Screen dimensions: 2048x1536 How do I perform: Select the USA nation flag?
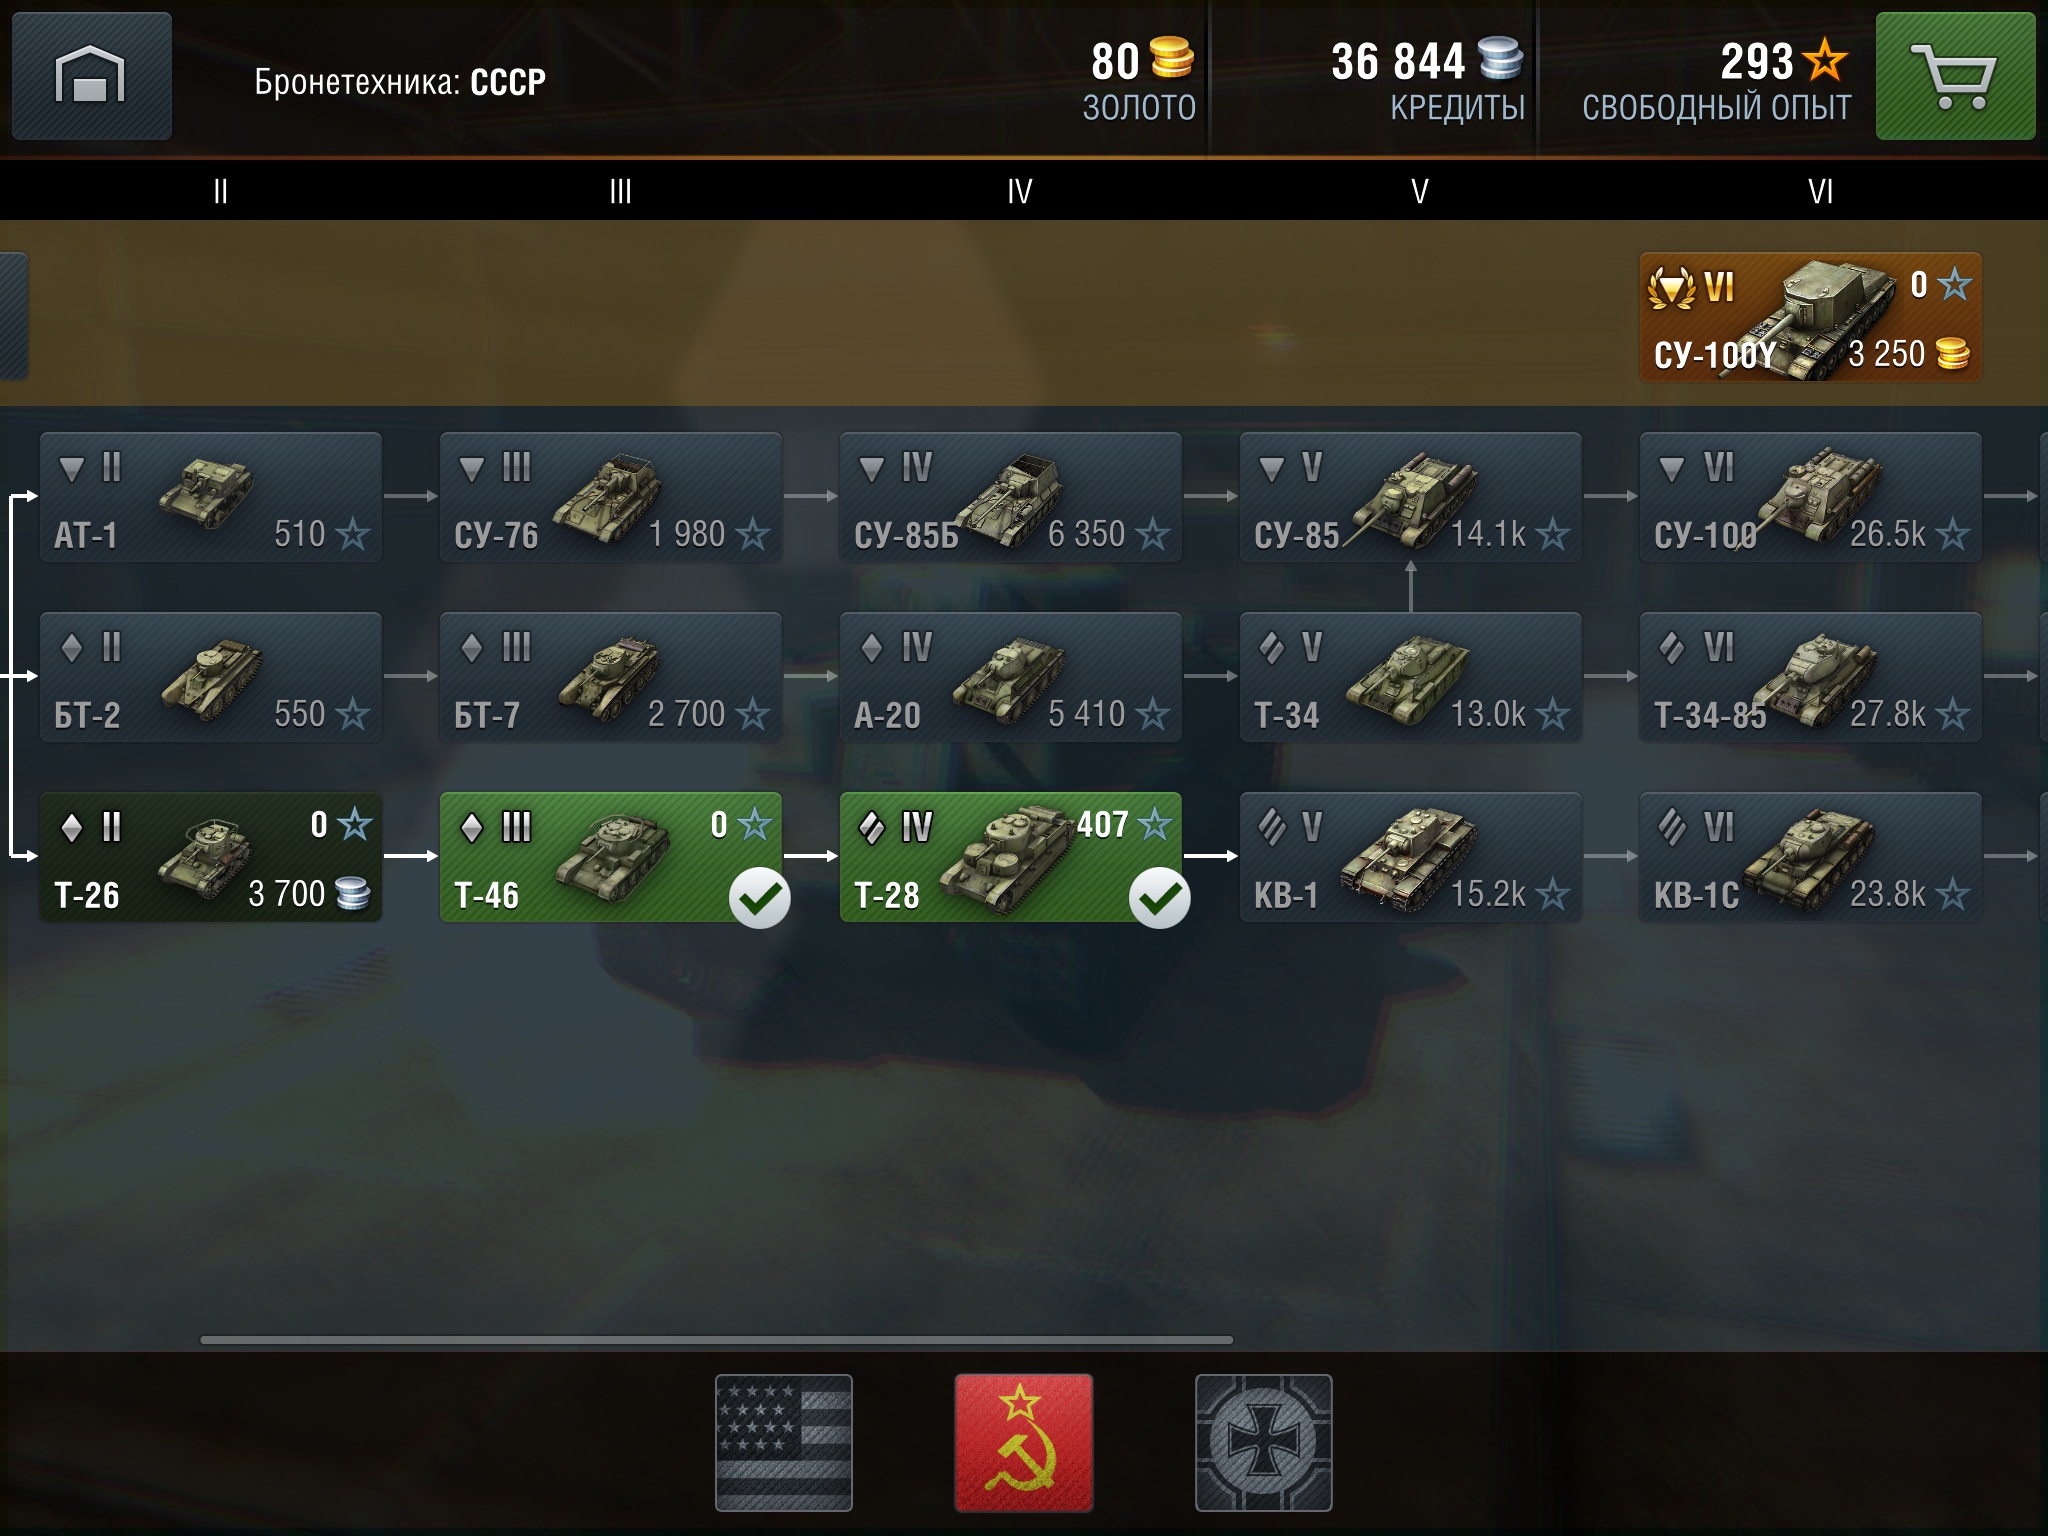(x=784, y=1443)
